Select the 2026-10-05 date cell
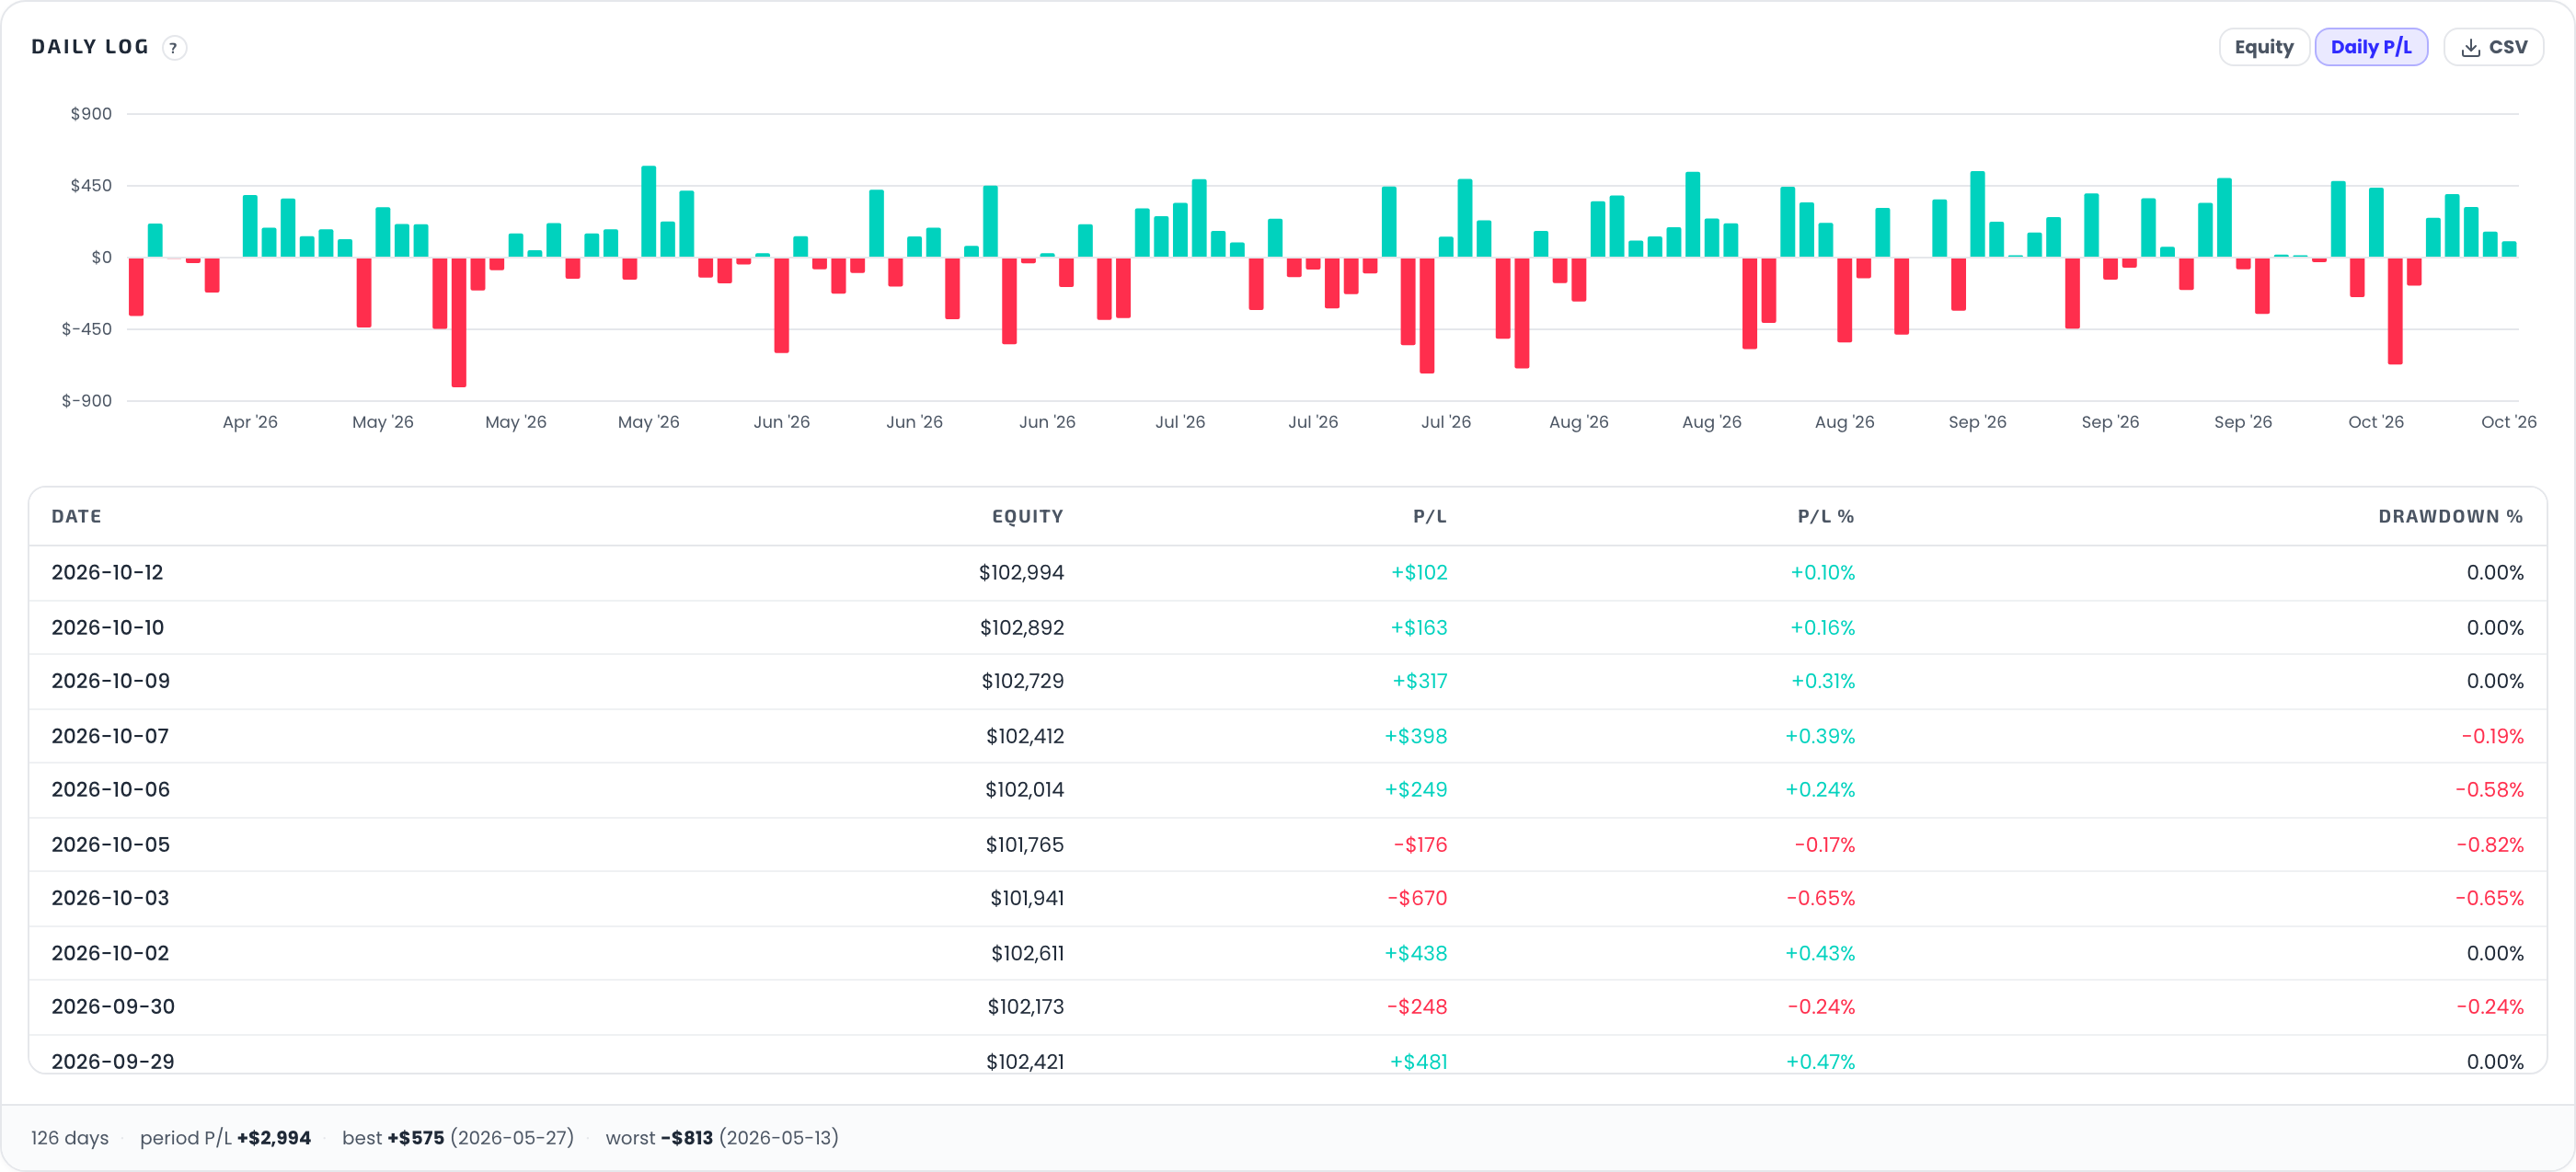This screenshot has height=1172, width=2576. 110,845
